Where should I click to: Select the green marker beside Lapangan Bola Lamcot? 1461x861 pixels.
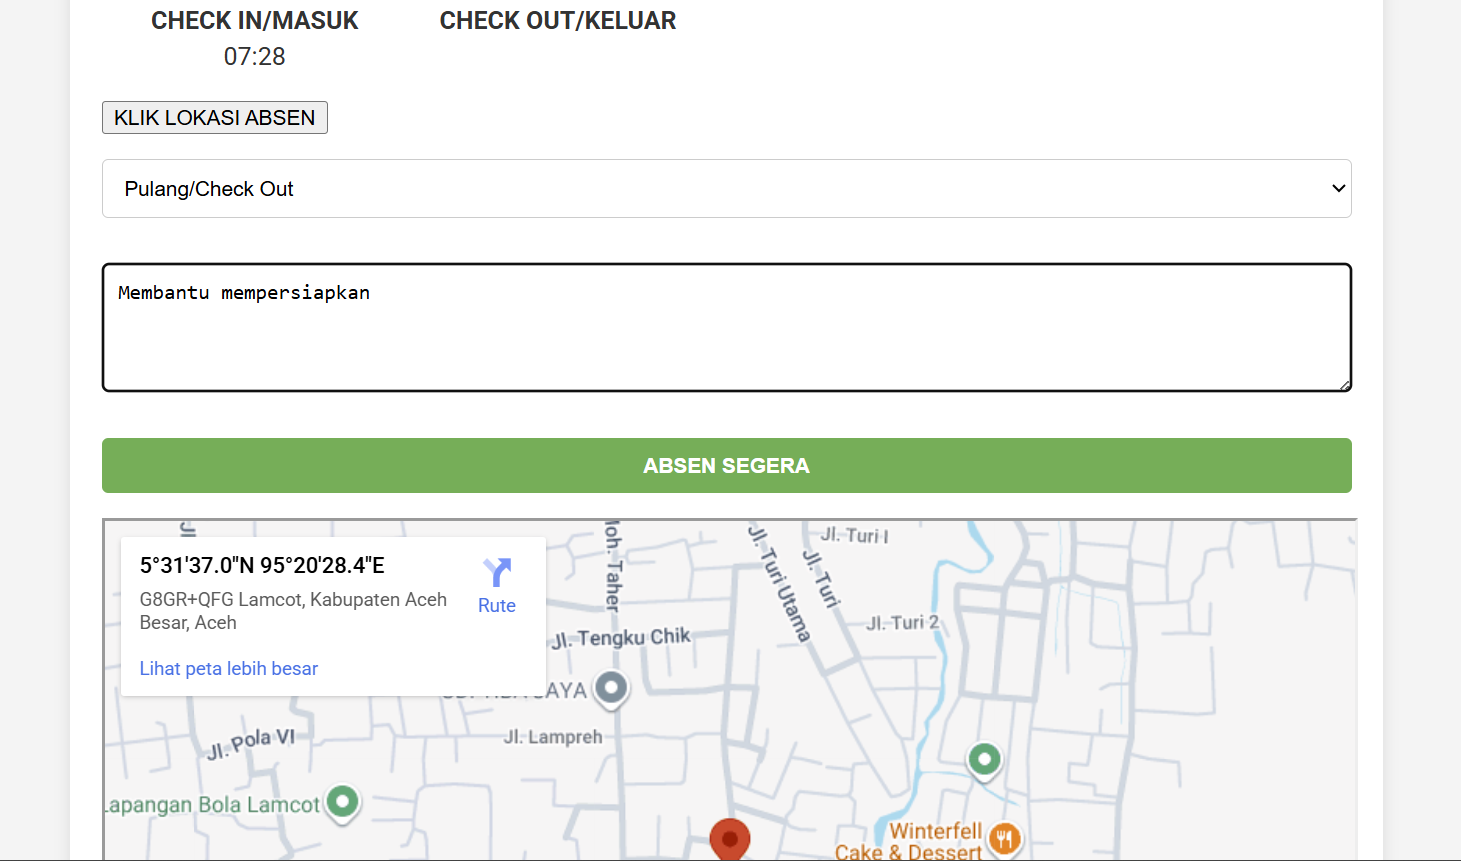pyautogui.click(x=343, y=801)
